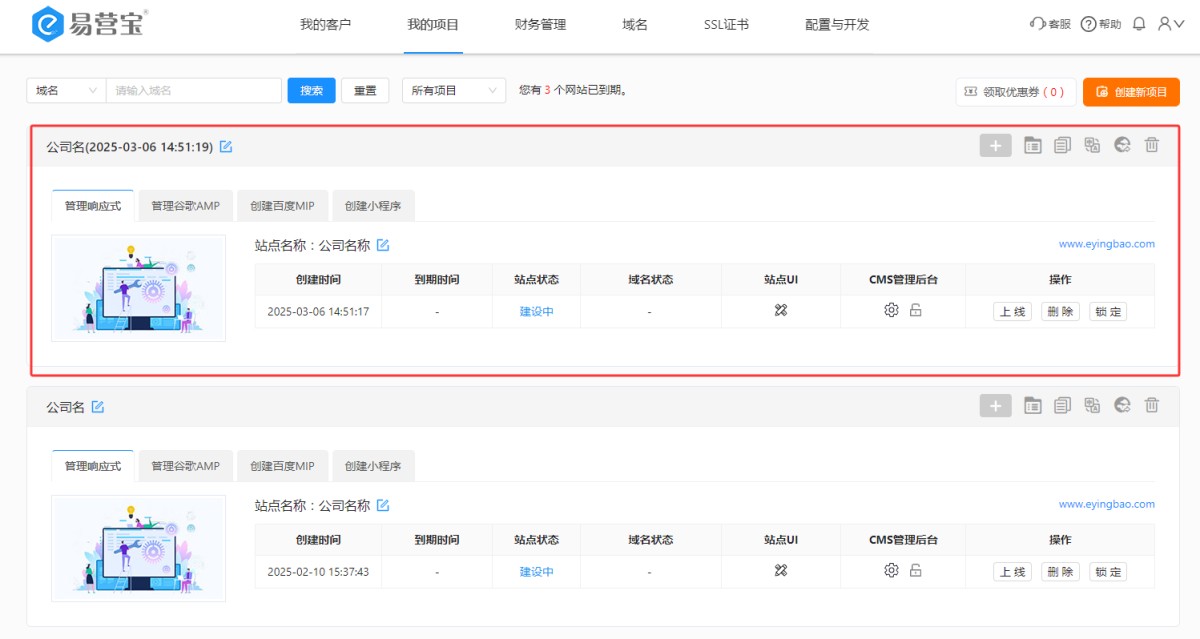This screenshot has height=639, width=1200.
Task: Open CMS settings gear for the 2025-03-06 site
Action: (891, 310)
